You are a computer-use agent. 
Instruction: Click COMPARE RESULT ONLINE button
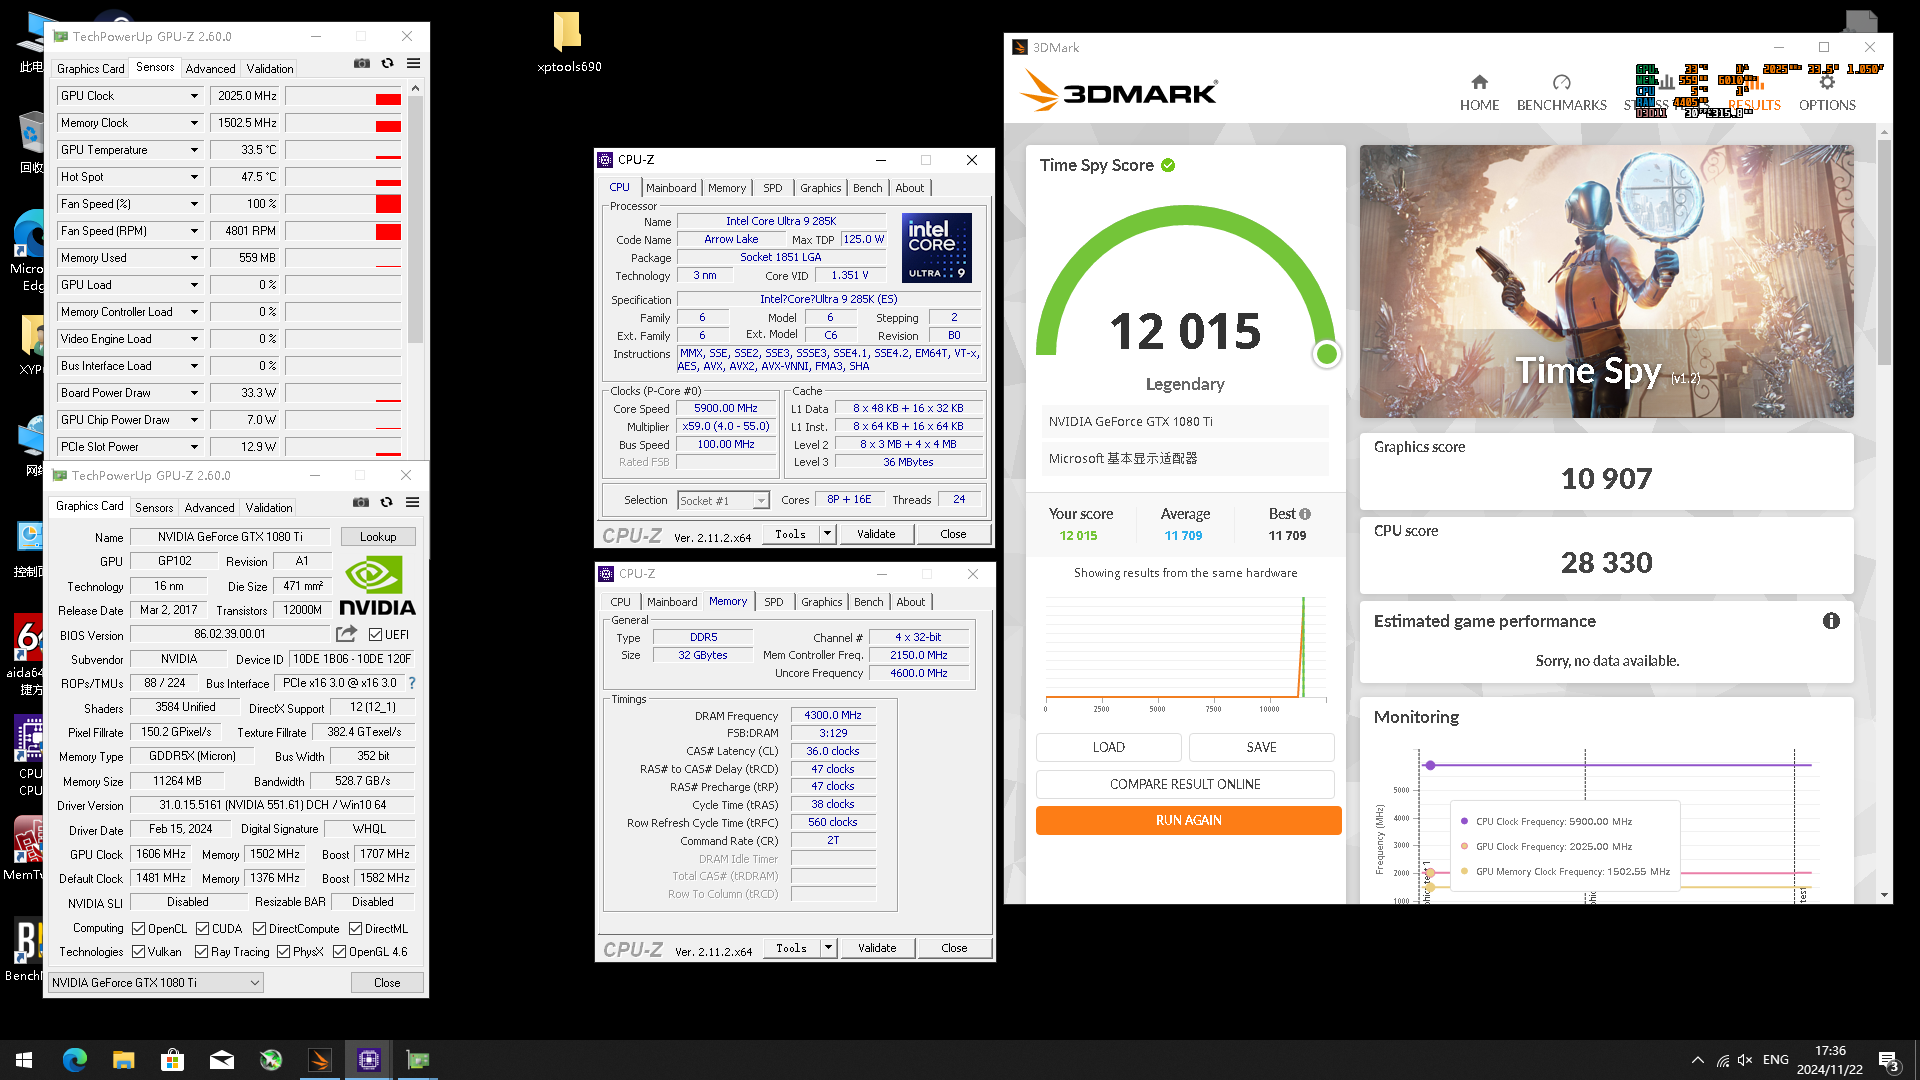(1185, 784)
